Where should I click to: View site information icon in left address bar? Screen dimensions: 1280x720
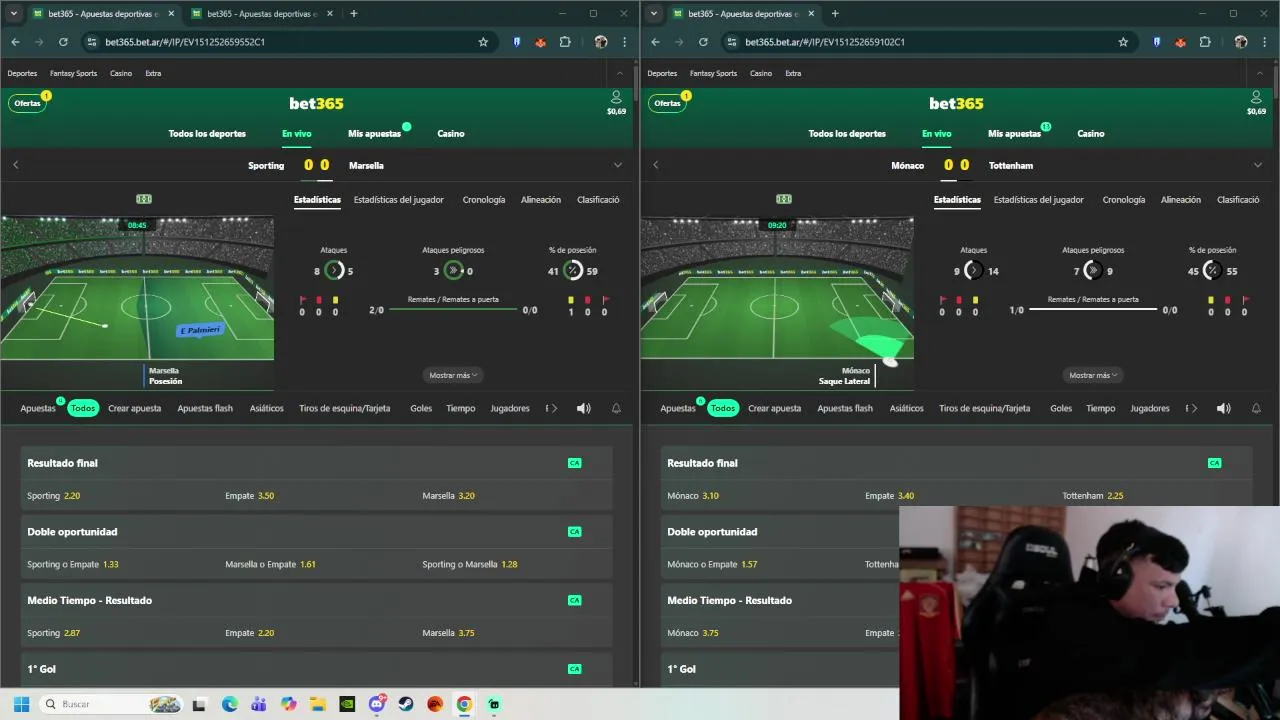point(92,42)
